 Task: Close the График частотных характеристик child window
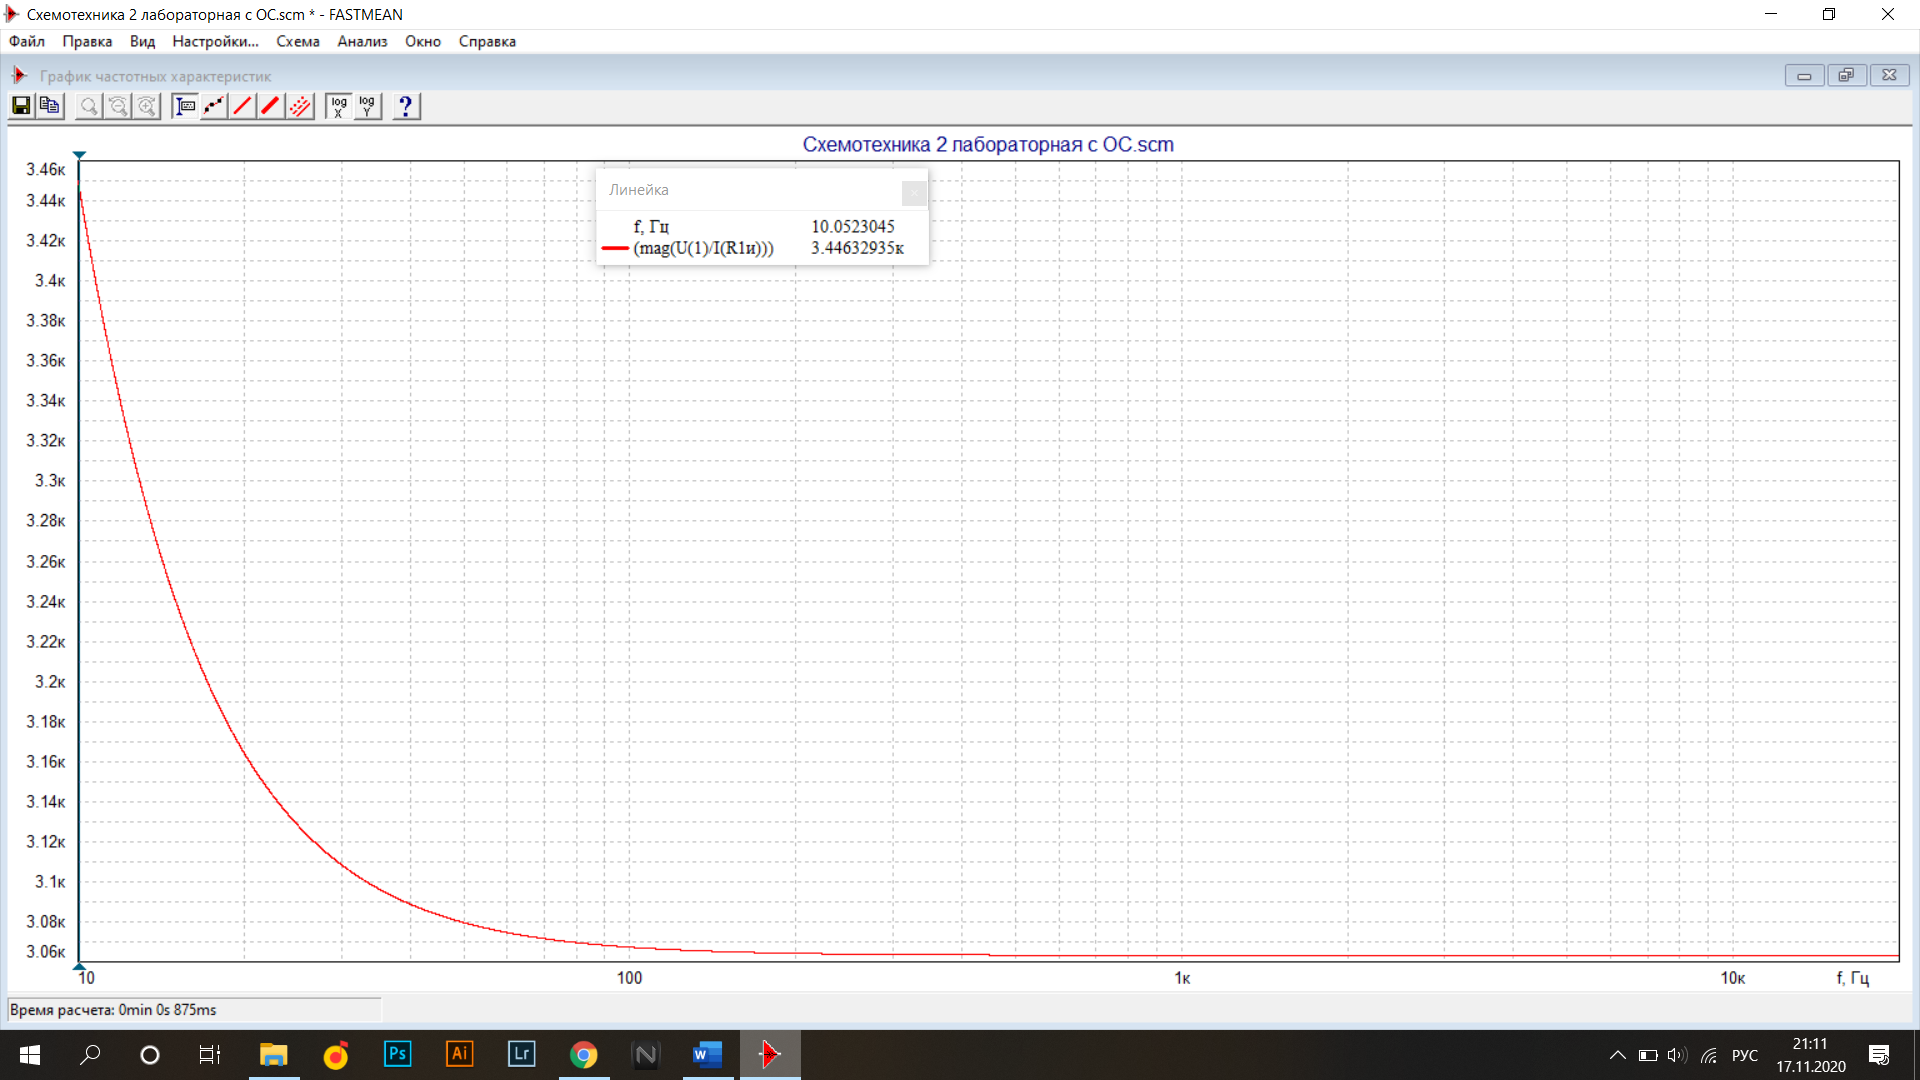1889,75
